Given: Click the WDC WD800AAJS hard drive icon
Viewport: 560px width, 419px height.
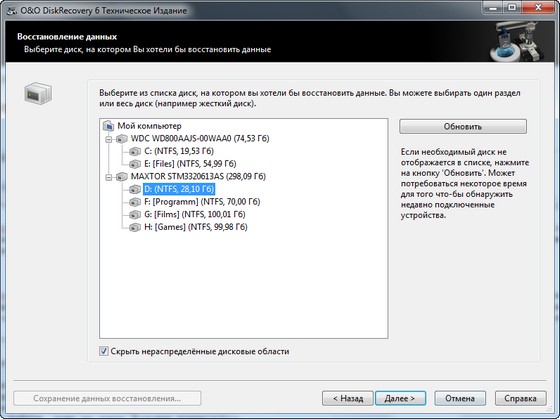Looking at the screenshot, I should 122,139.
